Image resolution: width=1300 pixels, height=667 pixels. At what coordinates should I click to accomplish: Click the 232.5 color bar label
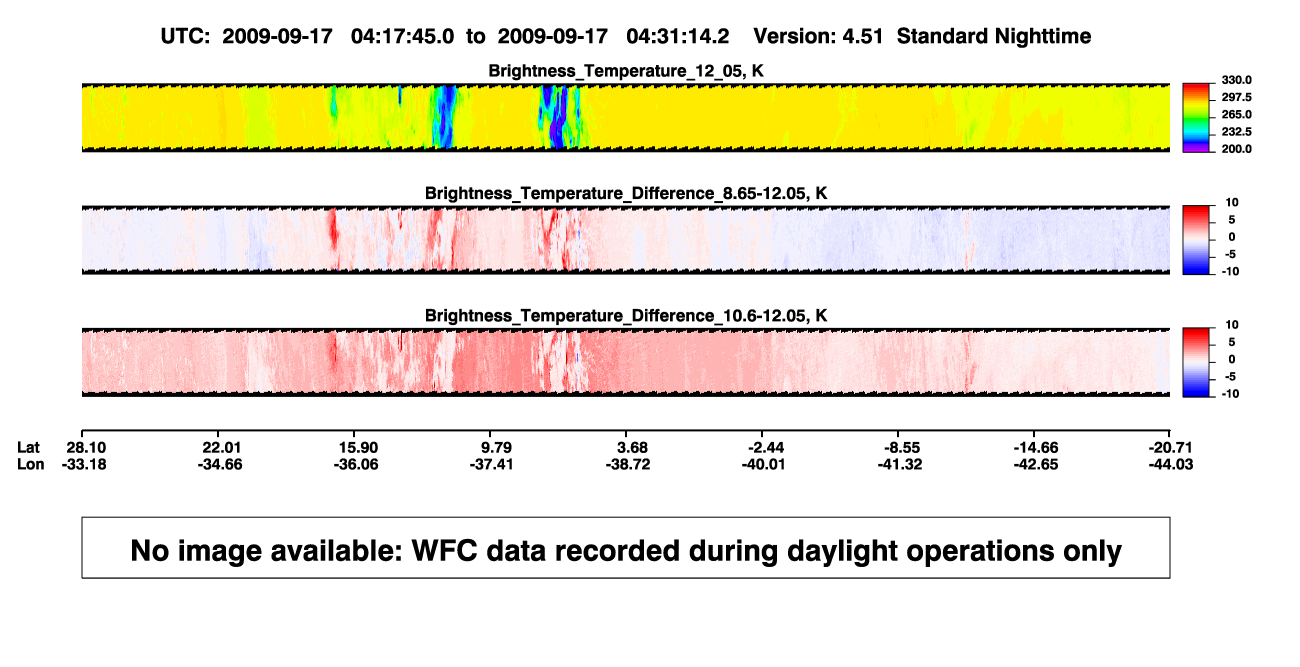tap(1236, 131)
